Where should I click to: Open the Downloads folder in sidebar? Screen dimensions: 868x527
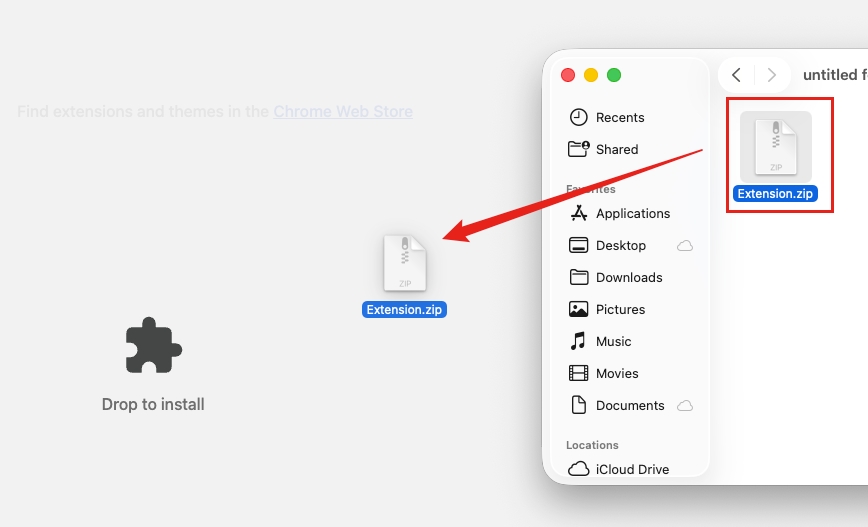pyautogui.click(x=628, y=277)
